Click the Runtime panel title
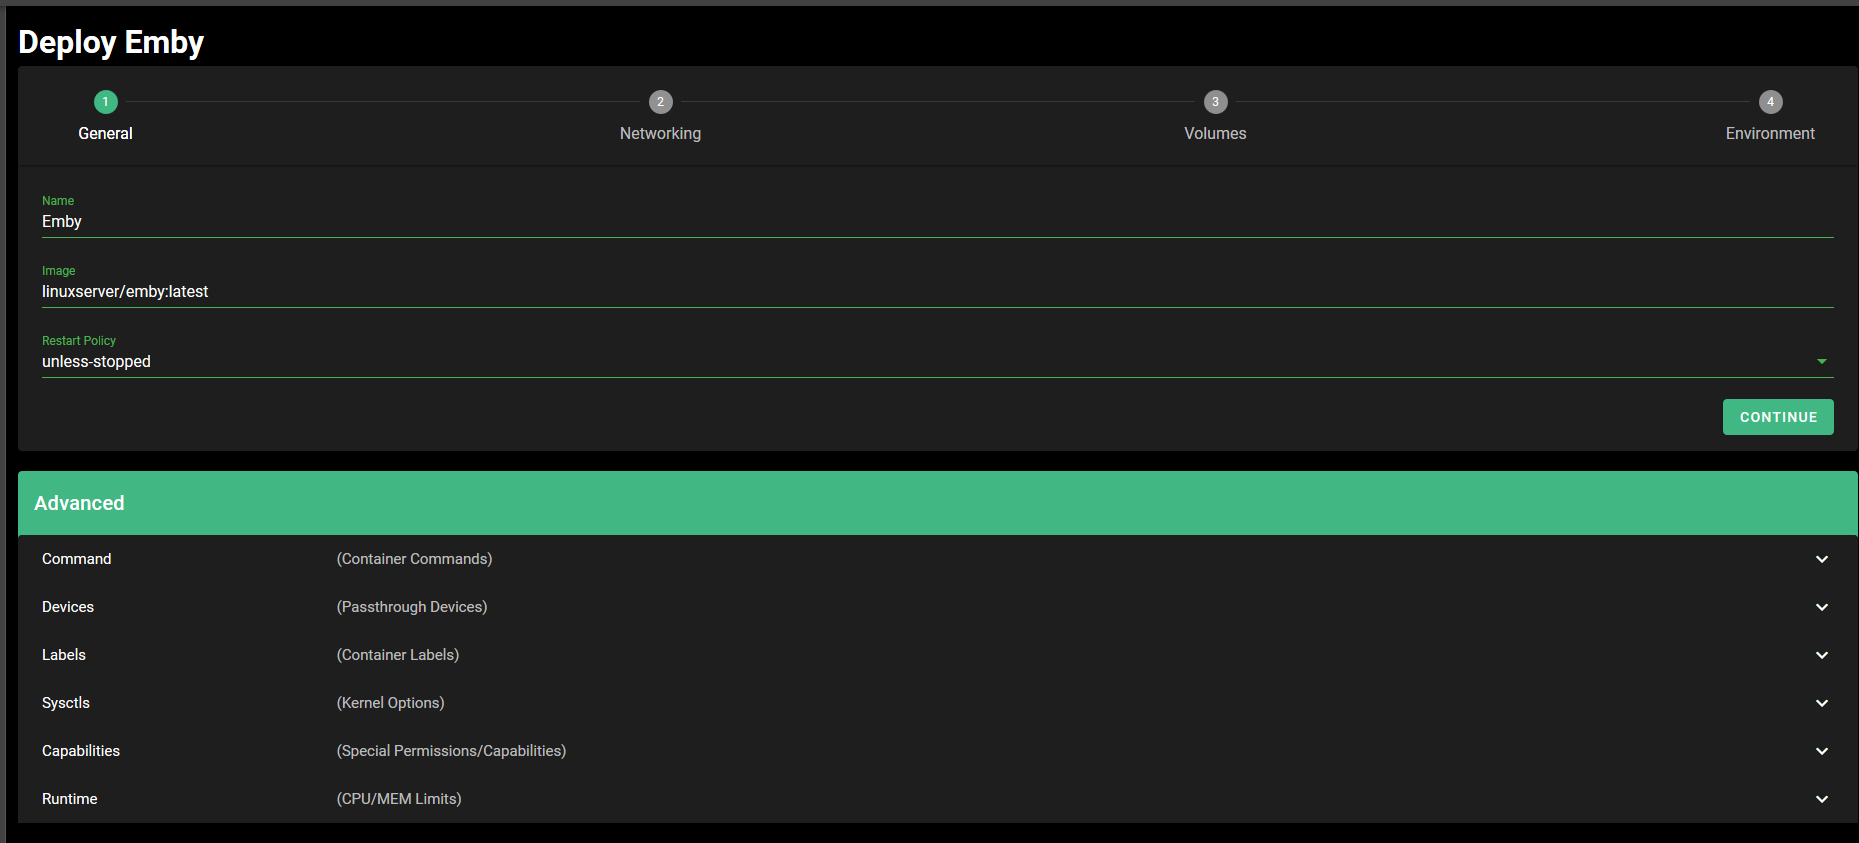 point(70,799)
